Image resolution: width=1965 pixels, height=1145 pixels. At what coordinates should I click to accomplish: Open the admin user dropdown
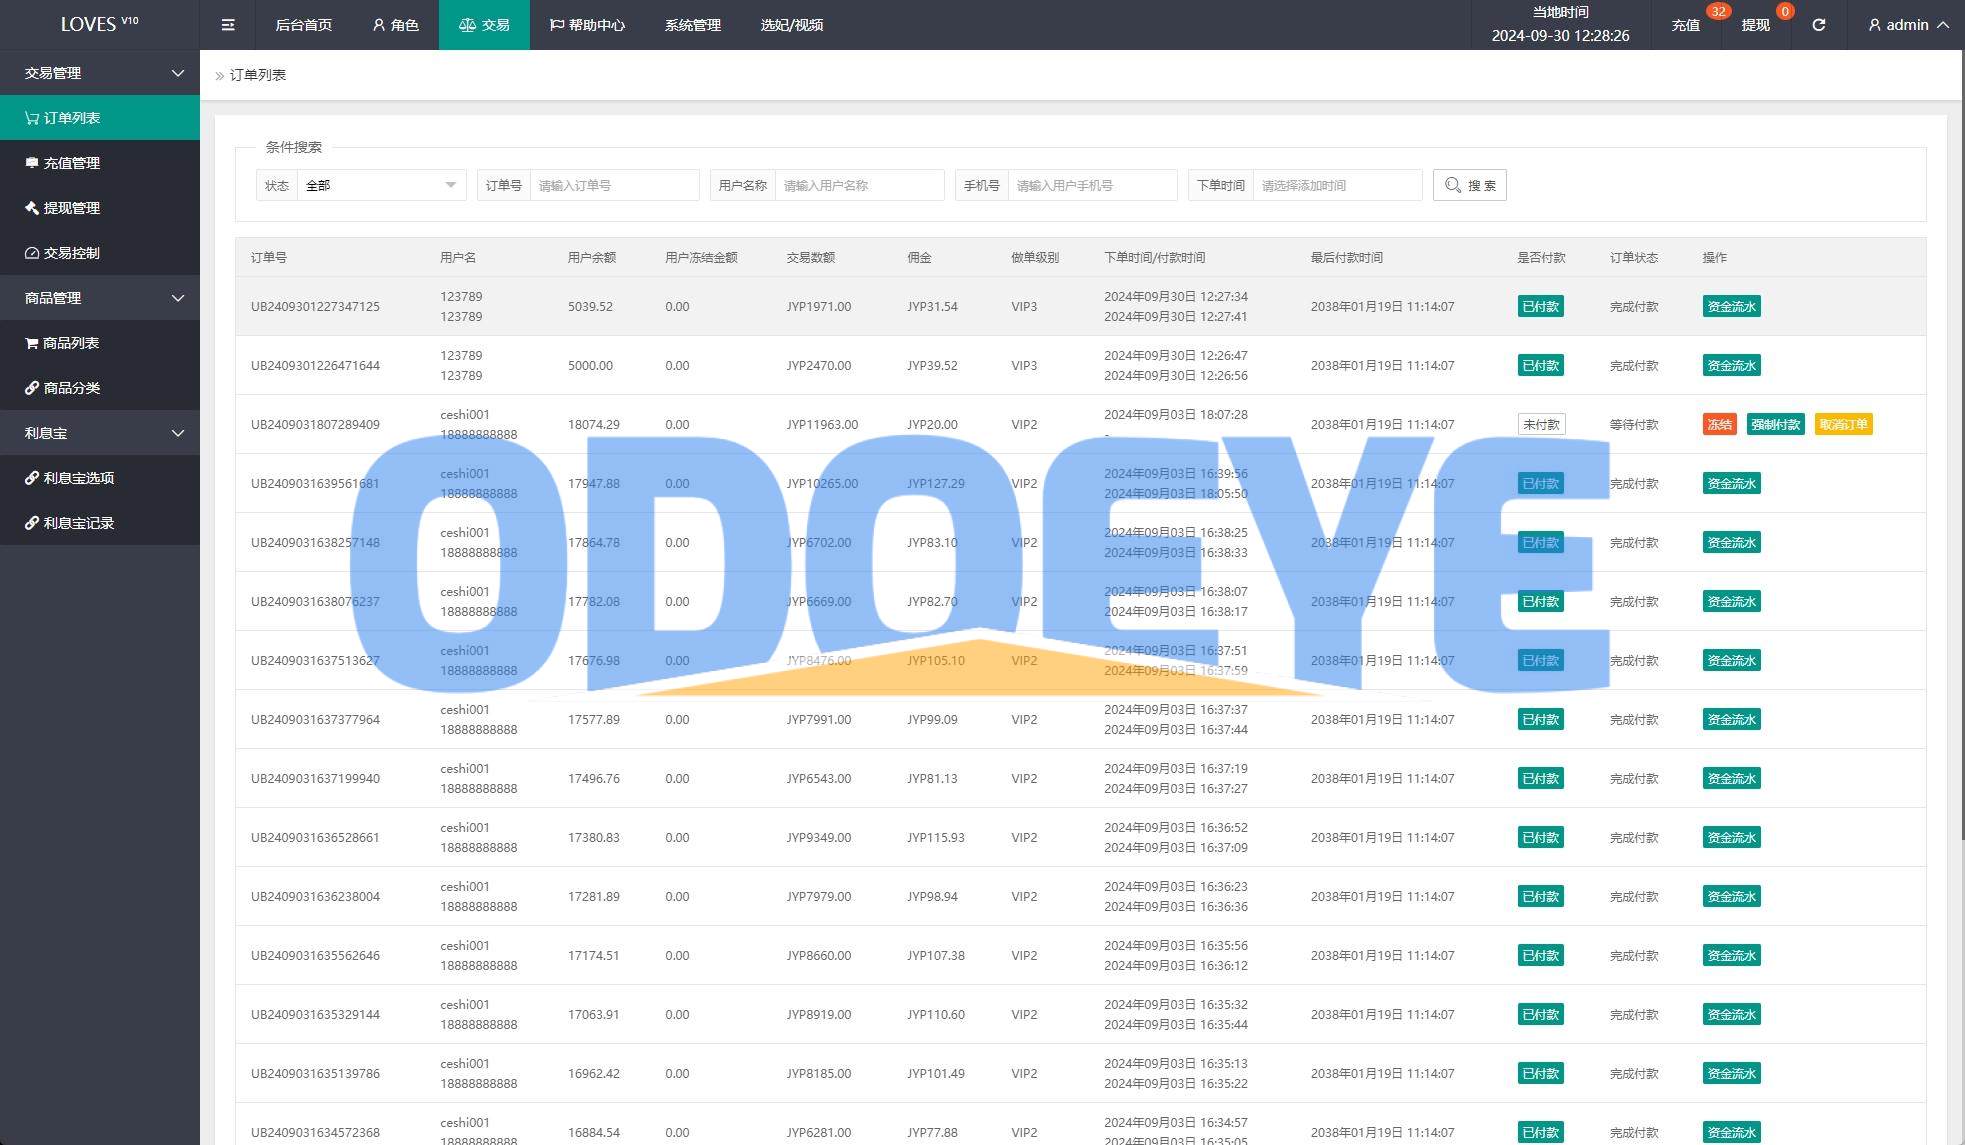pos(1908,25)
